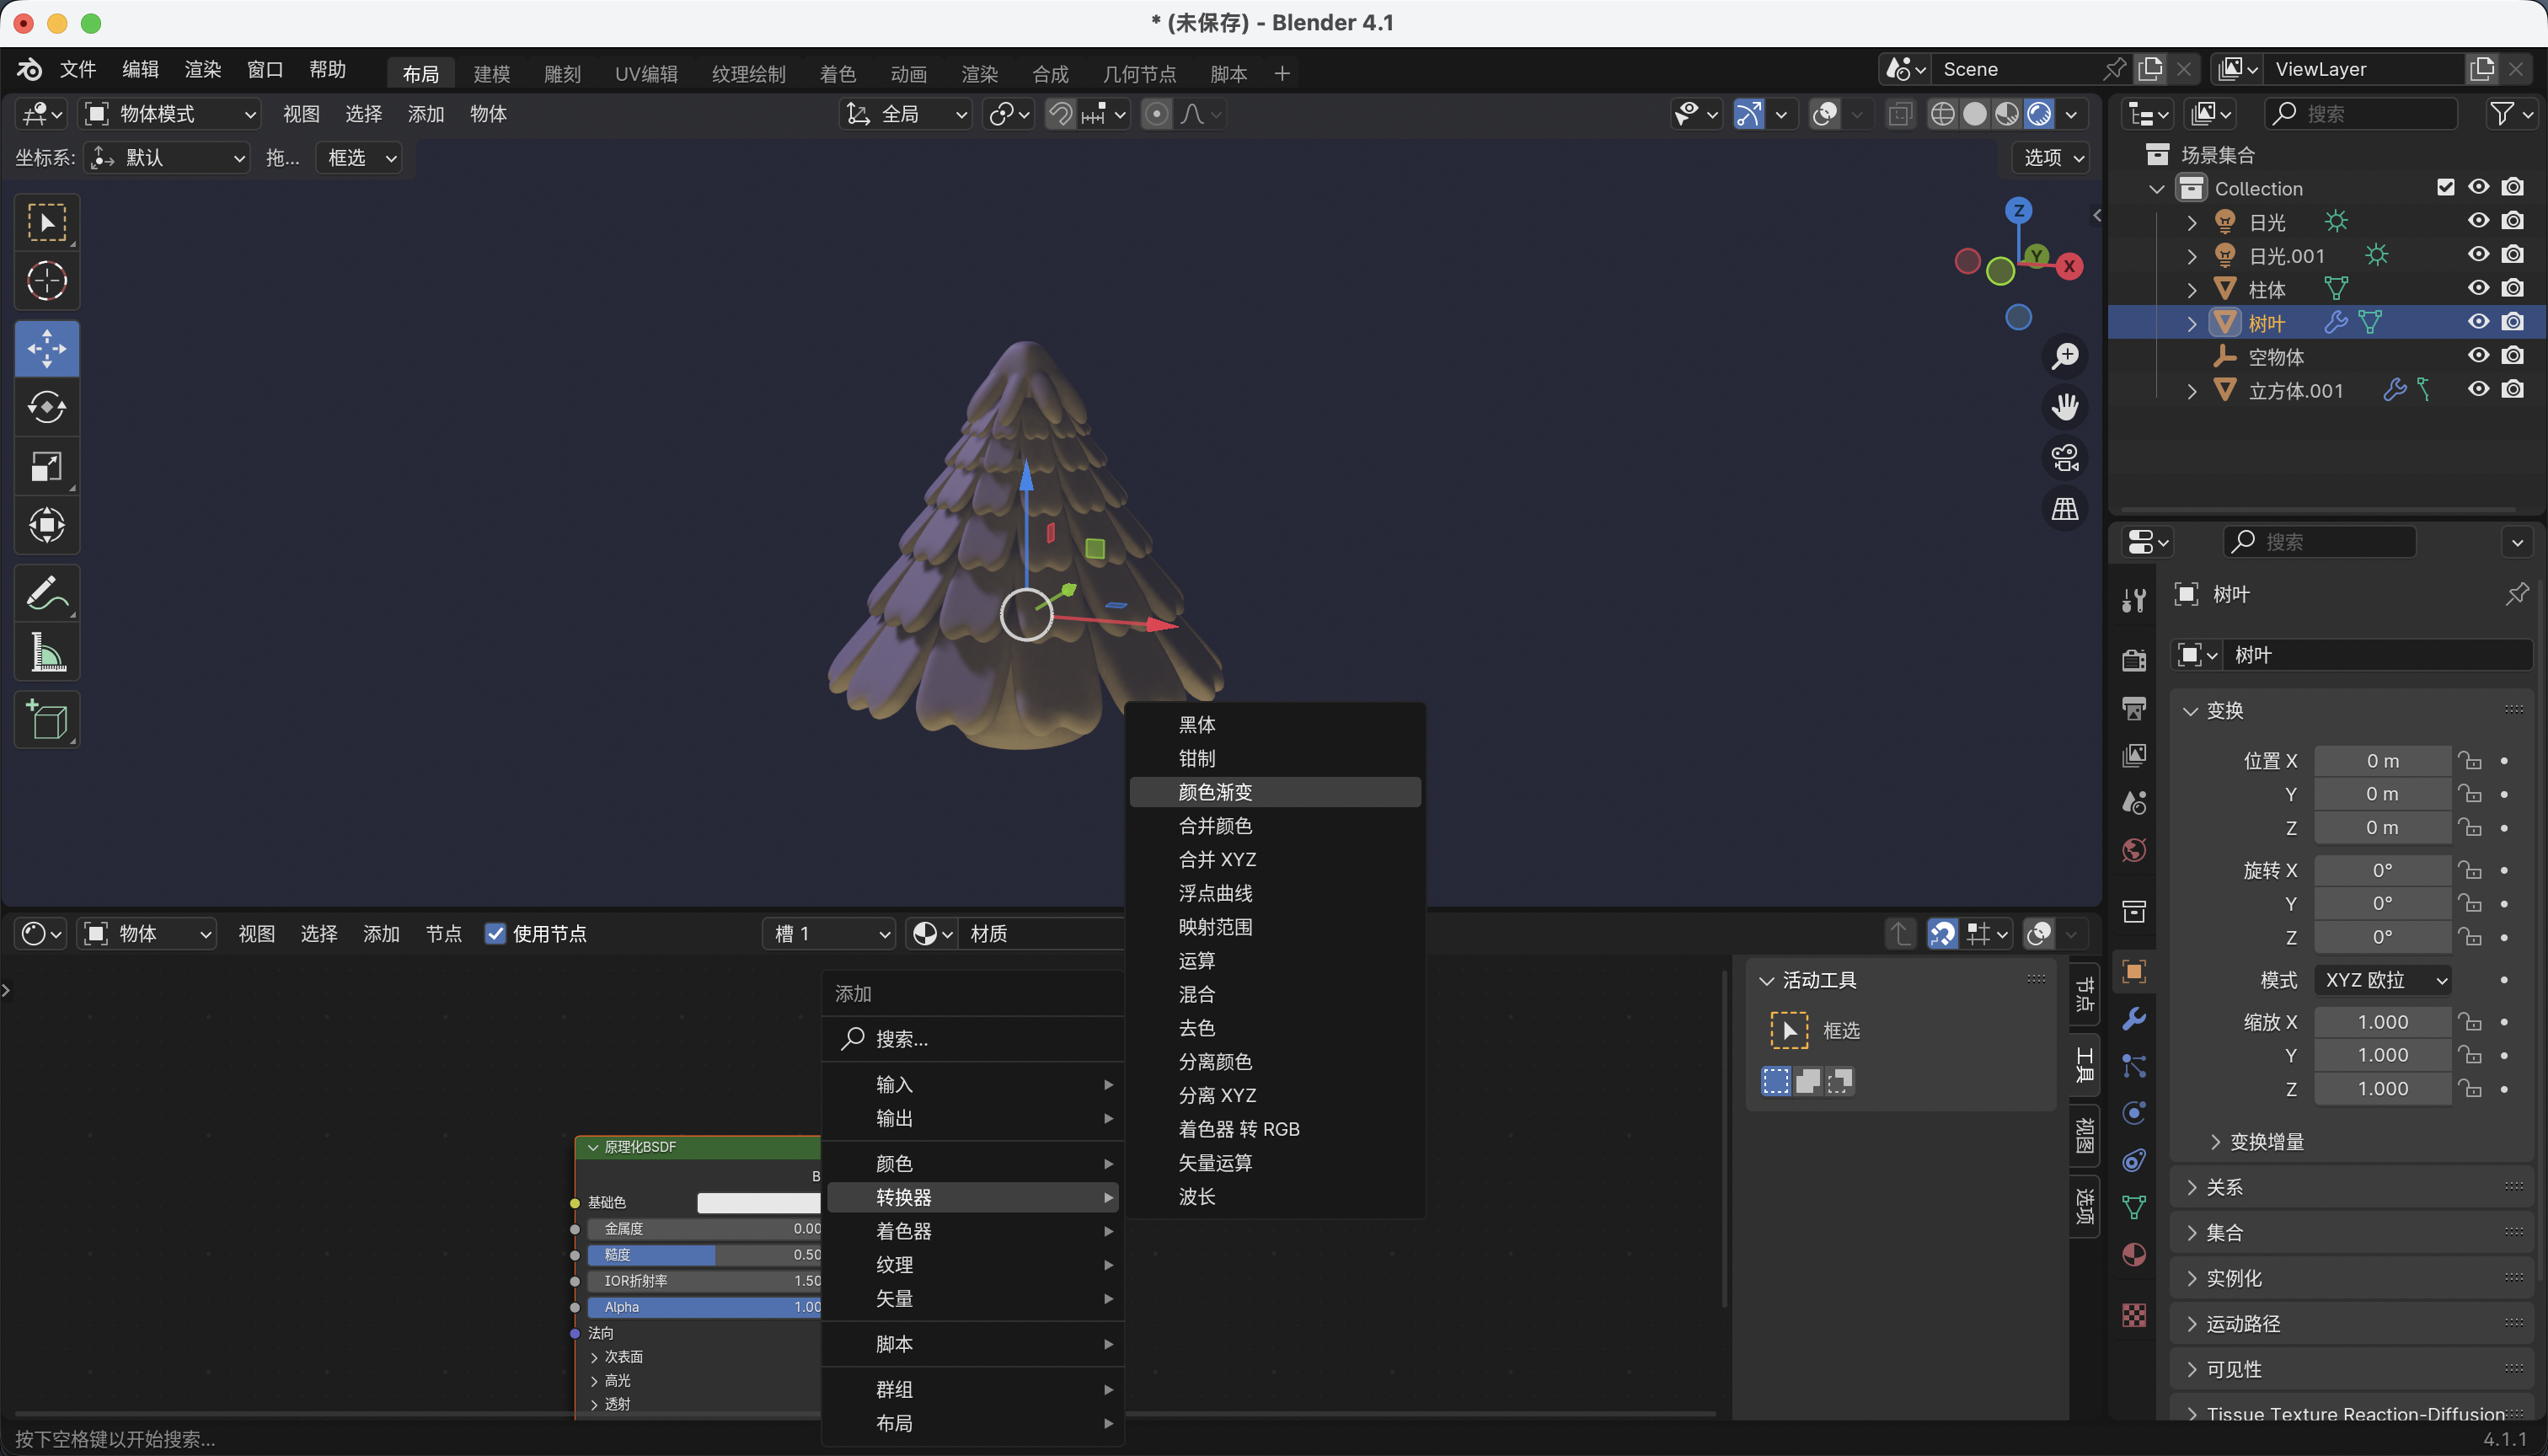Select the Annotate pencil tool
The image size is (2548, 1456).
click(46, 593)
